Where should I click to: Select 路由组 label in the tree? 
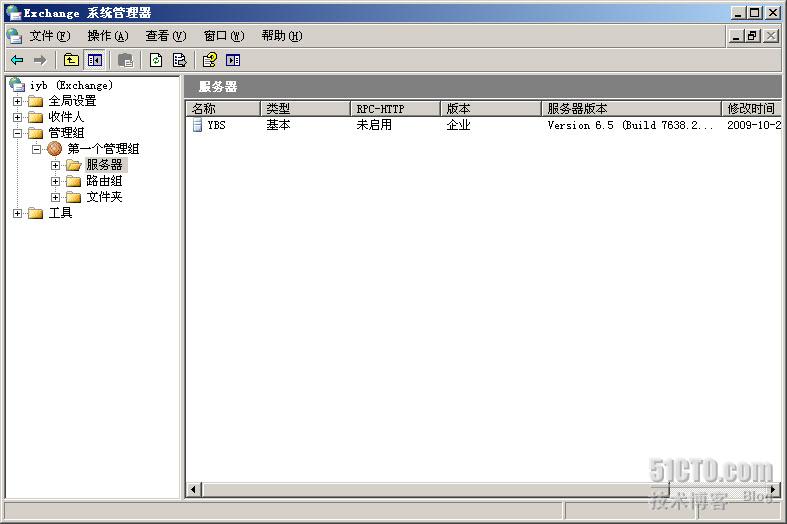pos(104,181)
